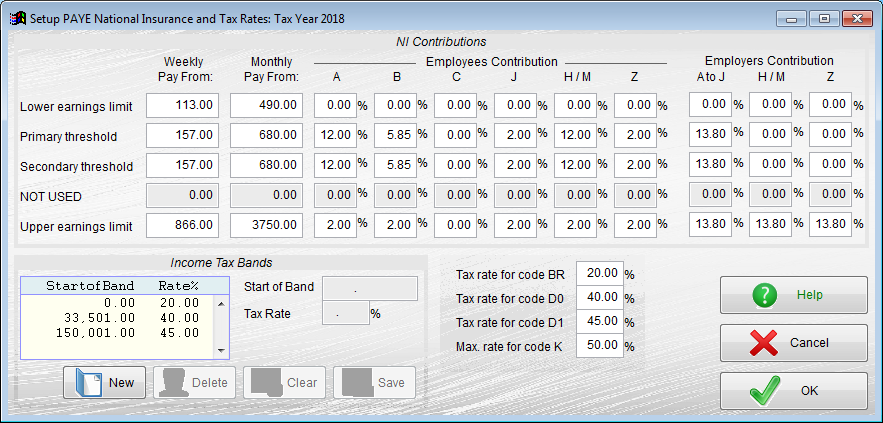Edit Secondary threshold weekly pay field
Screen dimensions: 883x423
pos(182,165)
